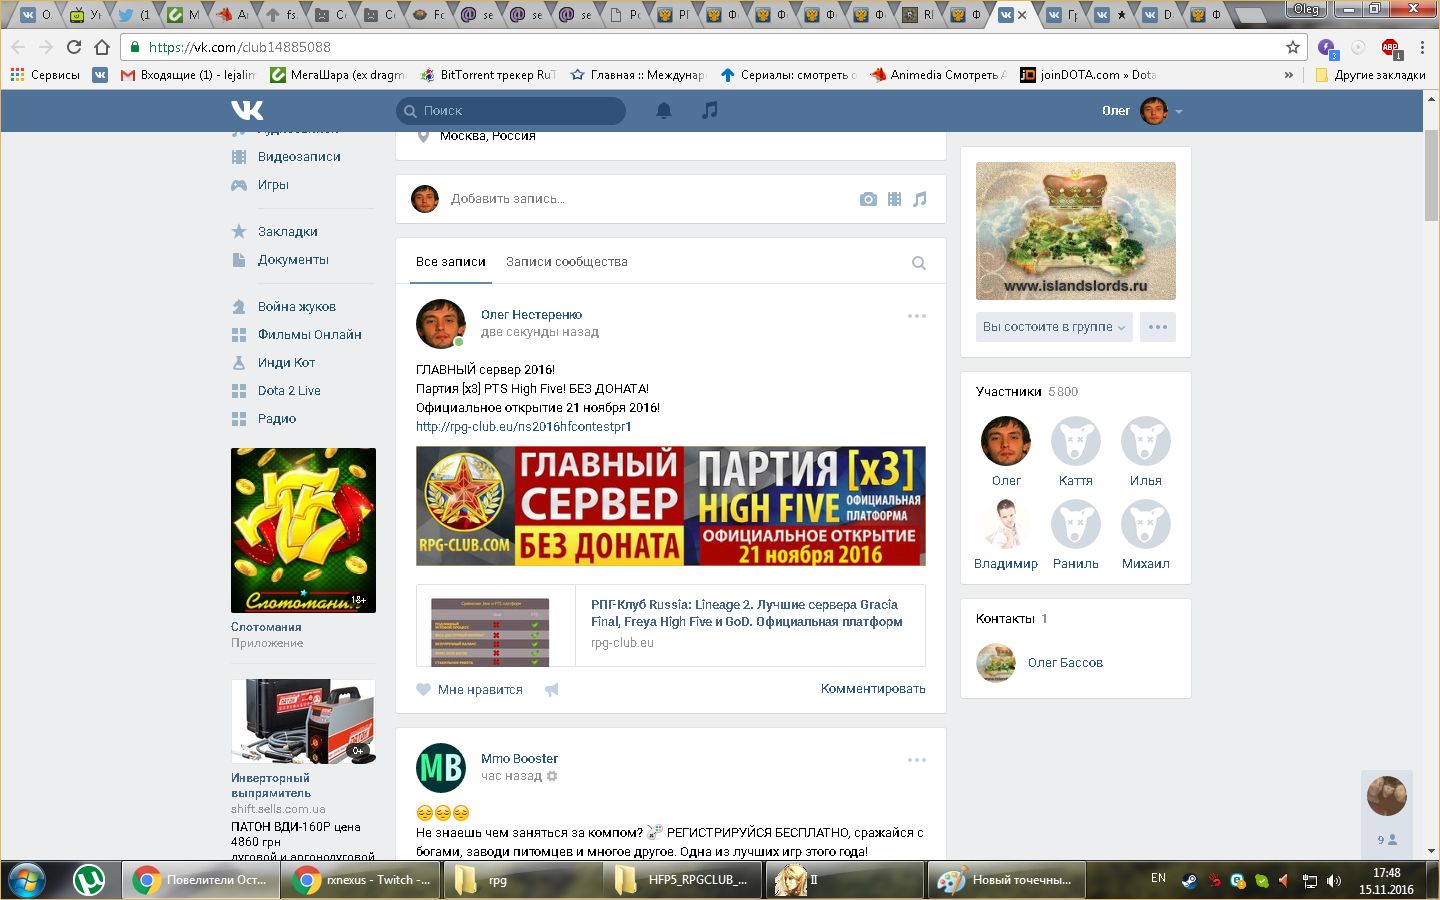Image resolution: width=1440 pixels, height=900 pixels.
Task: Like Олег Нестеренко's post with heart icon
Action: (x=424, y=689)
